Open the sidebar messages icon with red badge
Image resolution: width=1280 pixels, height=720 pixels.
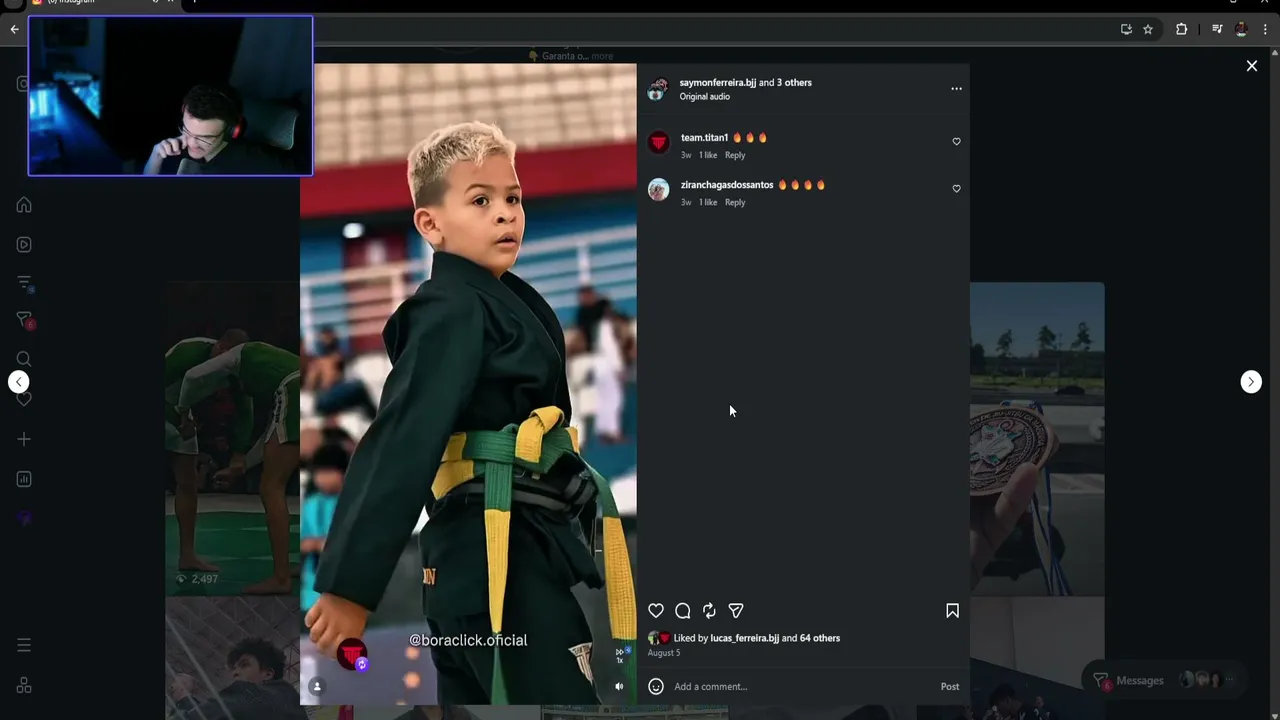(x=25, y=320)
